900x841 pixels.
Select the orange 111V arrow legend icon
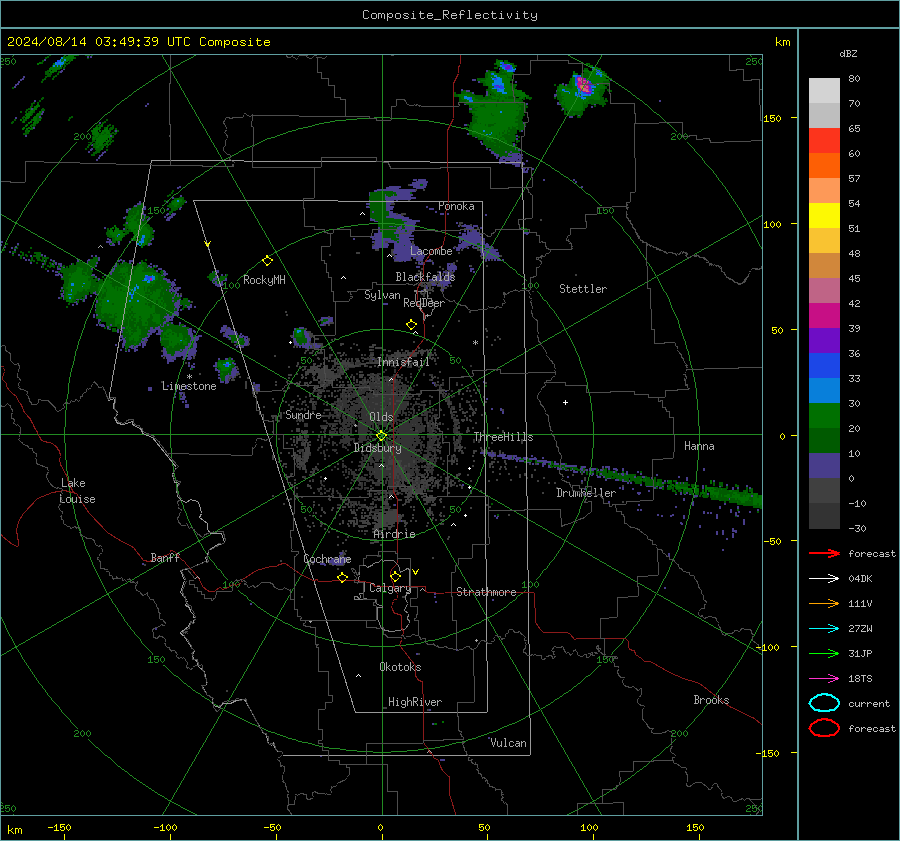click(x=824, y=603)
